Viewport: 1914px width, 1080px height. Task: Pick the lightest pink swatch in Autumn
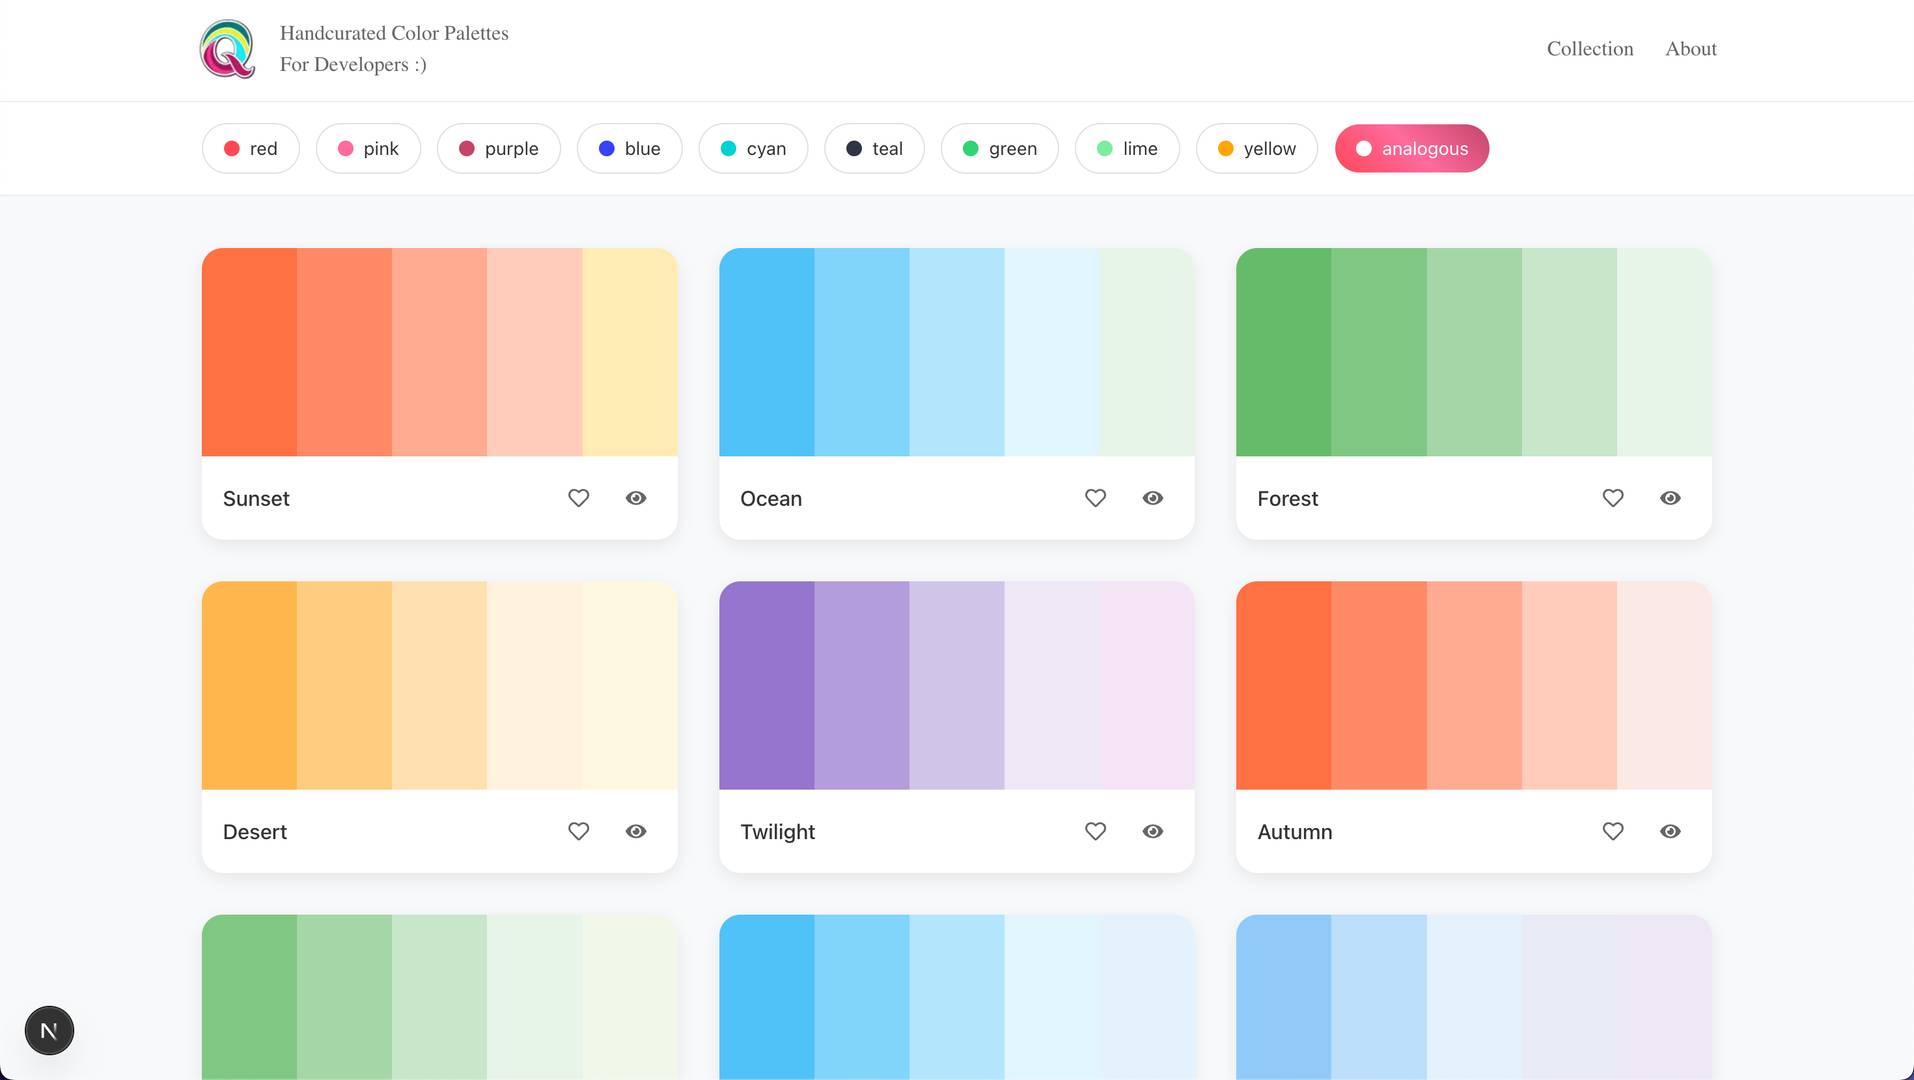point(1664,685)
